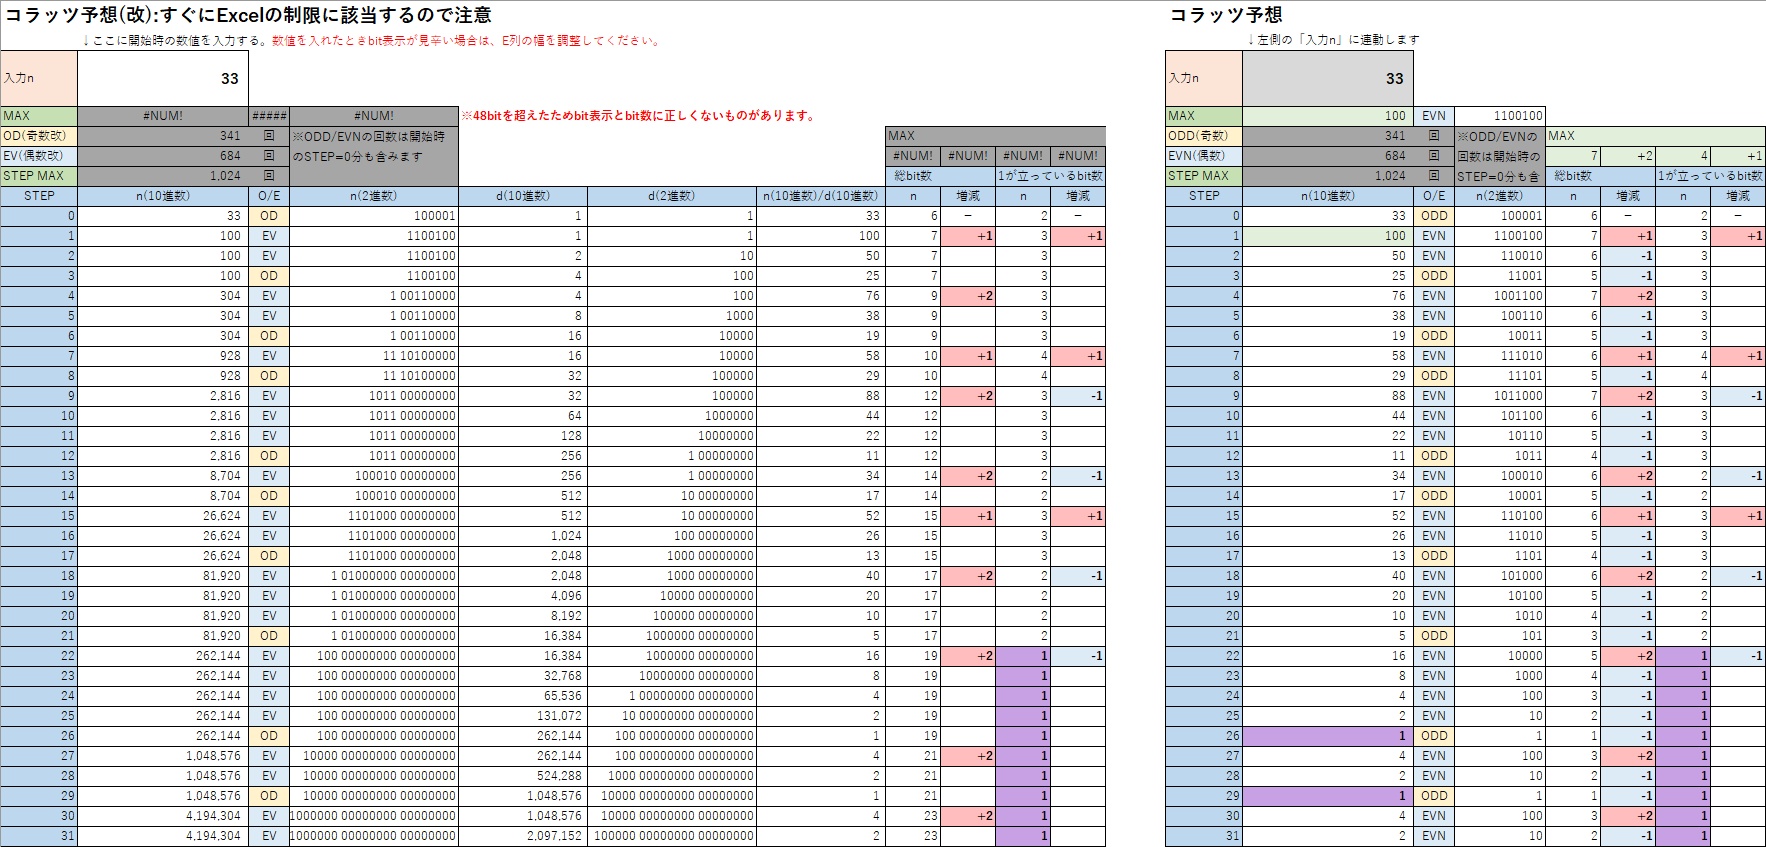This screenshot has height=847, width=1766.
Task: Select binary 1011000 in the right table, STEP 9
Action: coord(1500,396)
